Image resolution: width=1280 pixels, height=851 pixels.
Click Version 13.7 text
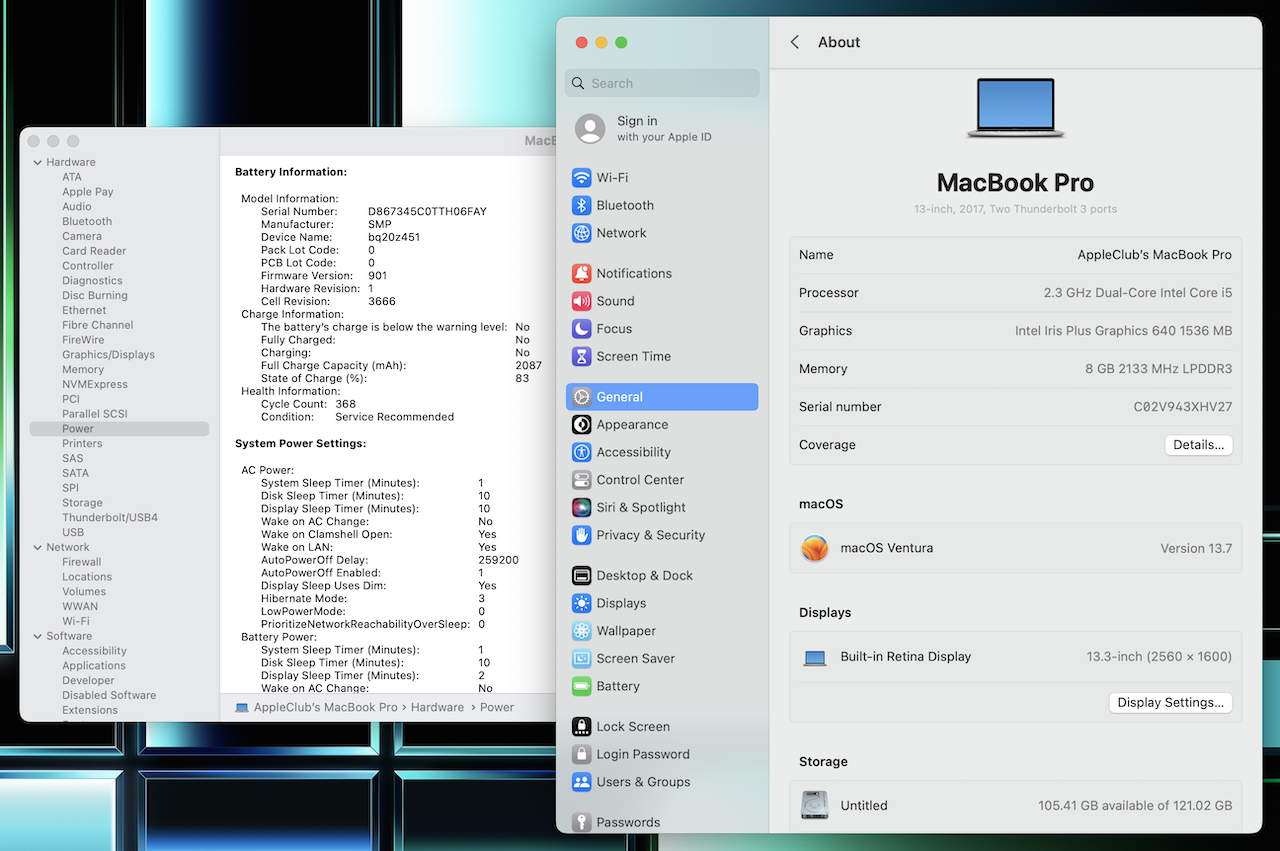tap(1196, 548)
